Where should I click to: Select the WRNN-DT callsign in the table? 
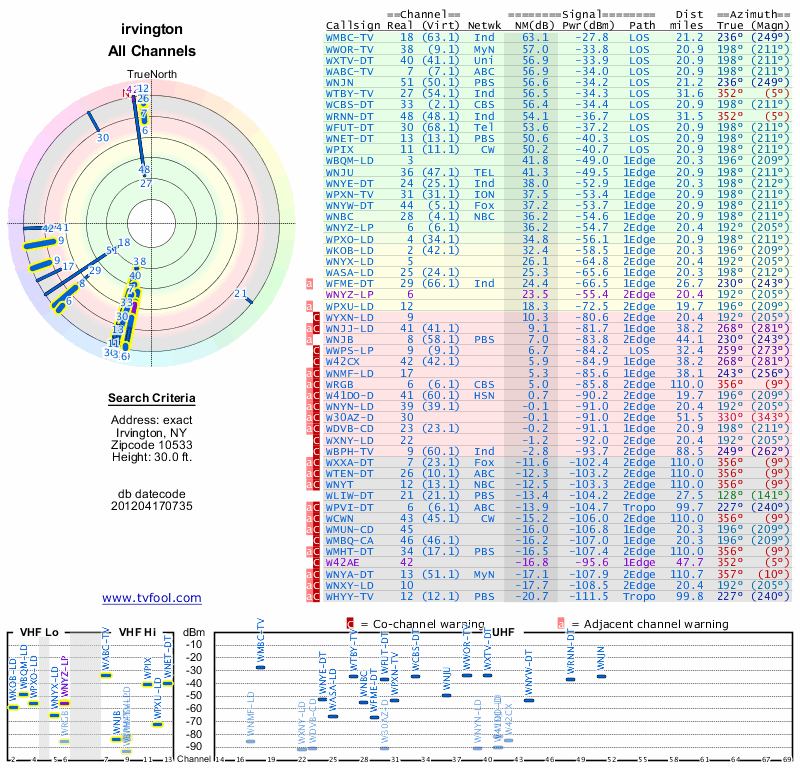click(x=349, y=116)
